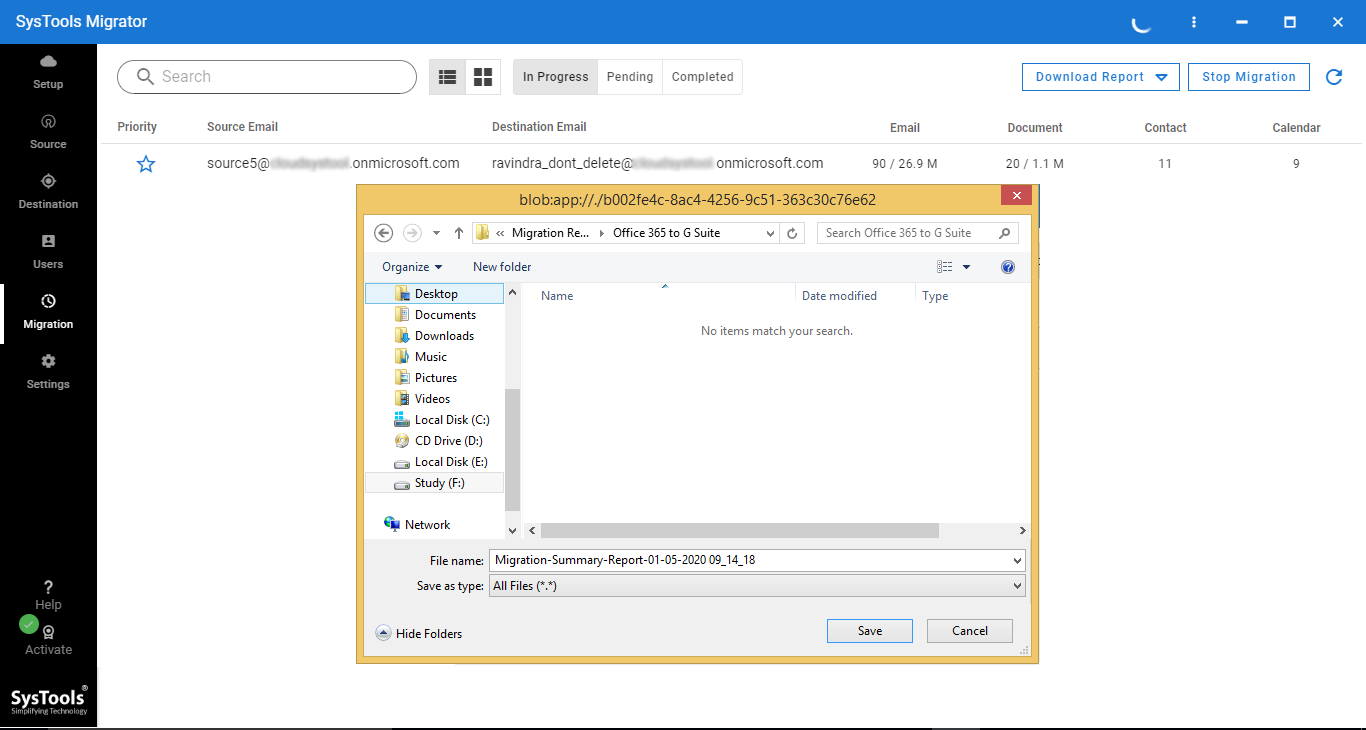
Task: Click folder tree scroll up arrow
Action: pyautogui.click(x=513, y=293)
